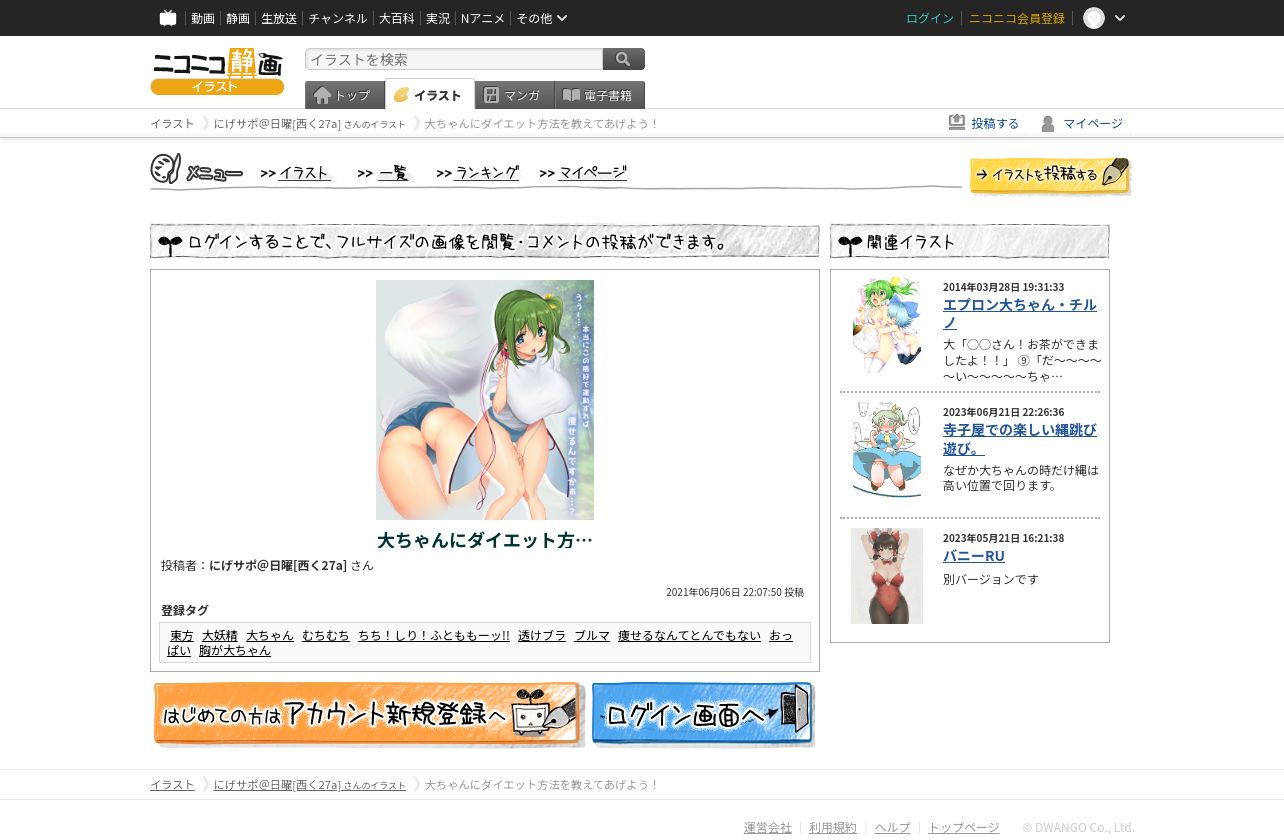The width and height of the screenshot is (1284, 840).
Task: Click アカウント新規登録へ orange button
Action: (368, 714)
